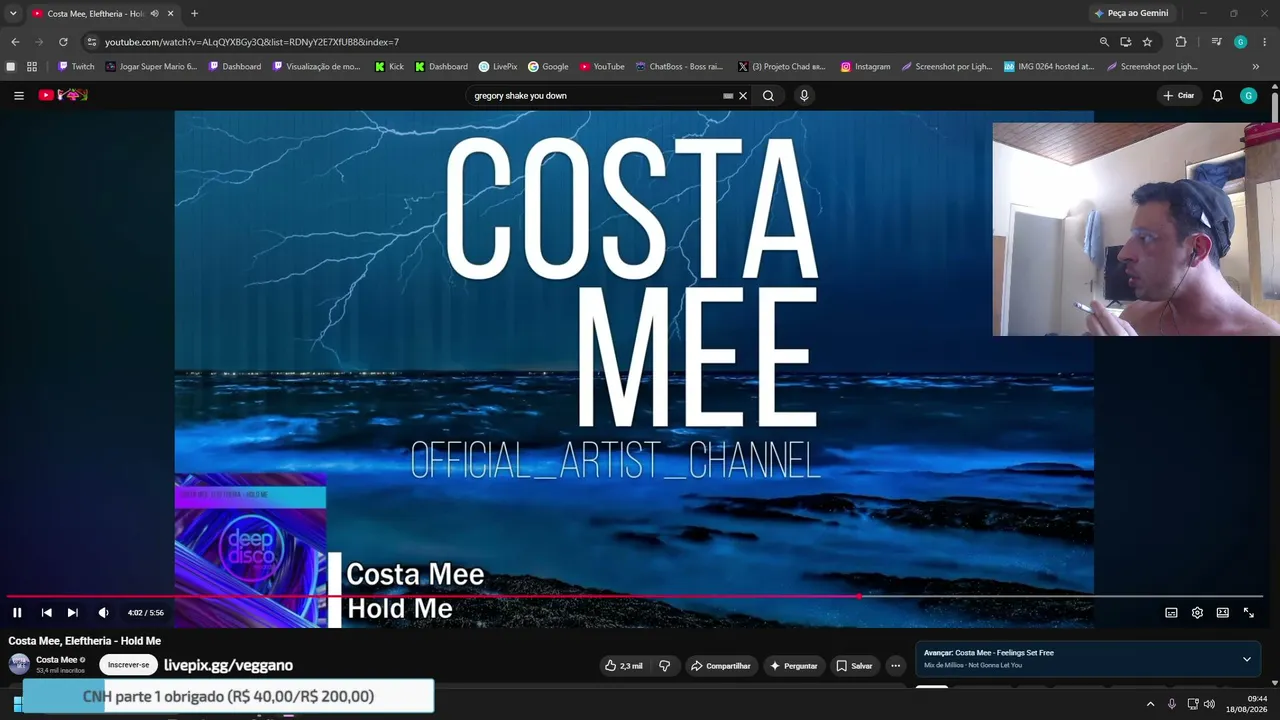This screenshot has height=720, width=1280.
Task: Switch to theater mode
Action: (1222, 613)
